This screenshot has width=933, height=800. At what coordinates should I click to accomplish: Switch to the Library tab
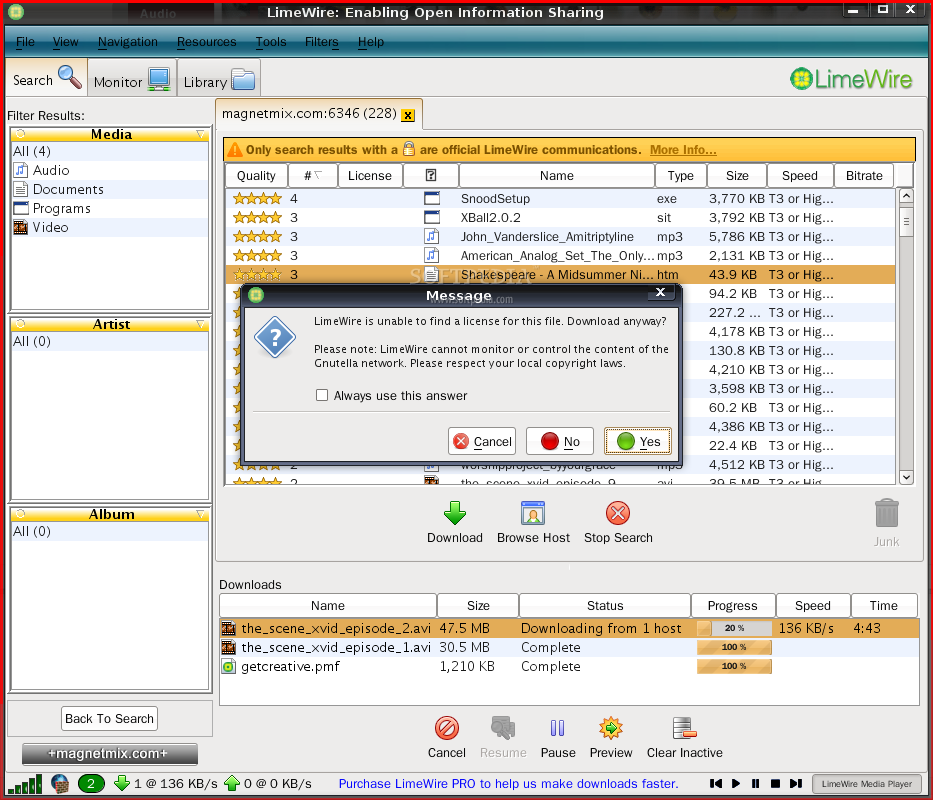tap(219, 79)
